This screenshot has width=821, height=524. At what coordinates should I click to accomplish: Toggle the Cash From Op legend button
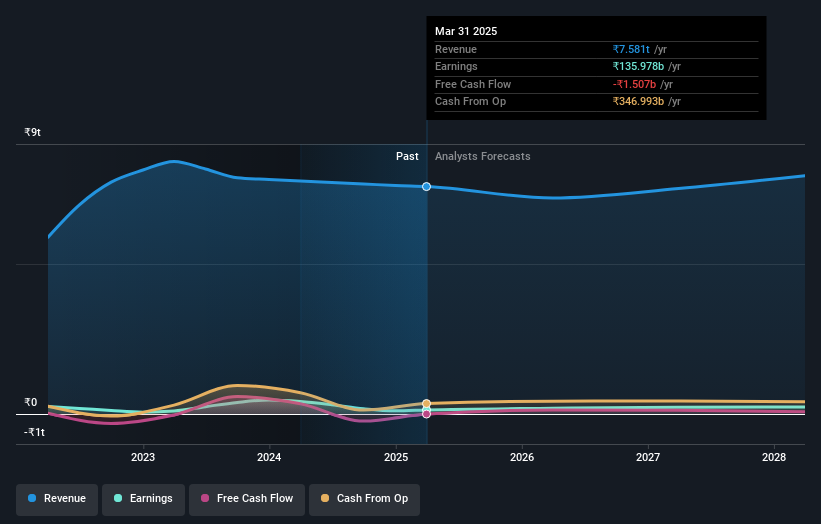tap(364, 499)
